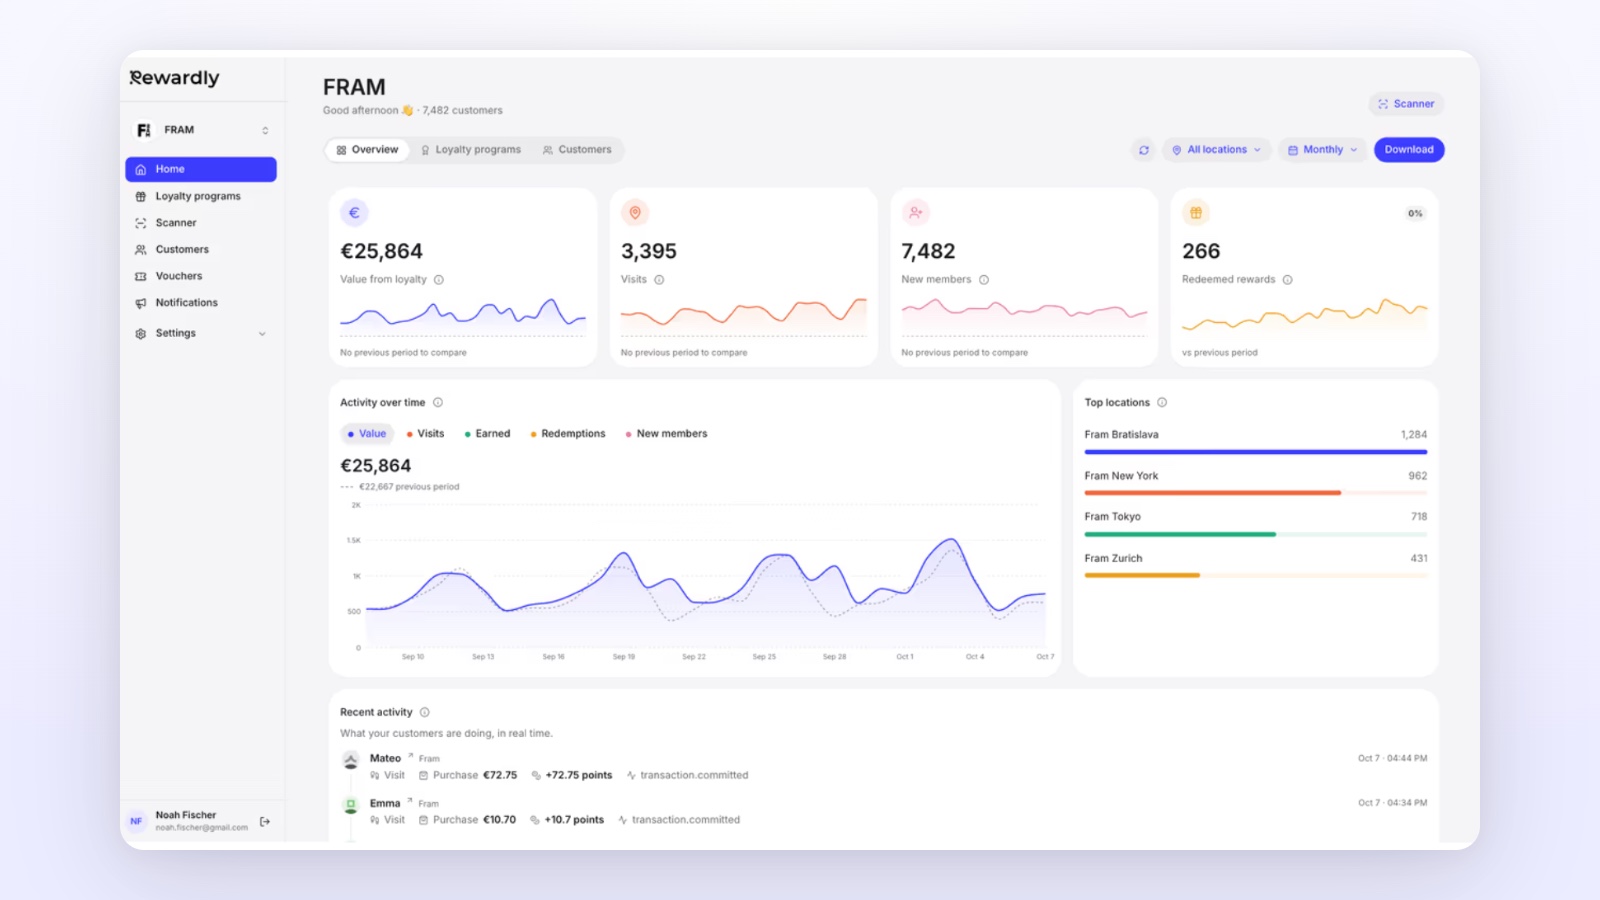Screen dimensions: 1600x900
Task: Open Home in the sidebar
Action: point(201,169)
